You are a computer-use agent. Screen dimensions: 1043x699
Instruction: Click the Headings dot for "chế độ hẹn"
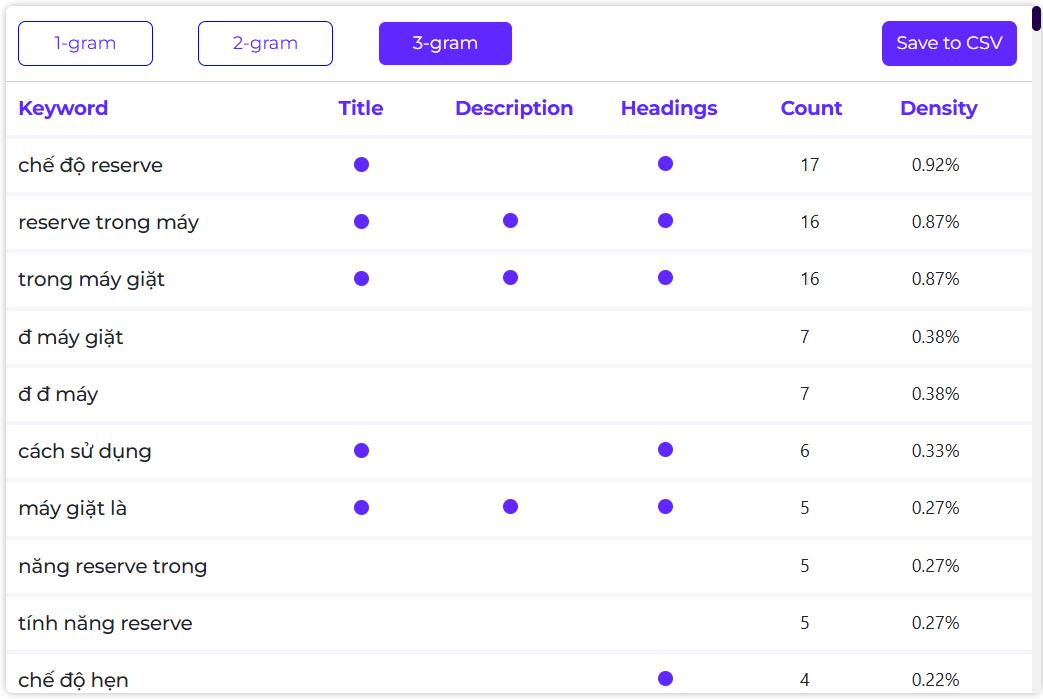(665, 679)
